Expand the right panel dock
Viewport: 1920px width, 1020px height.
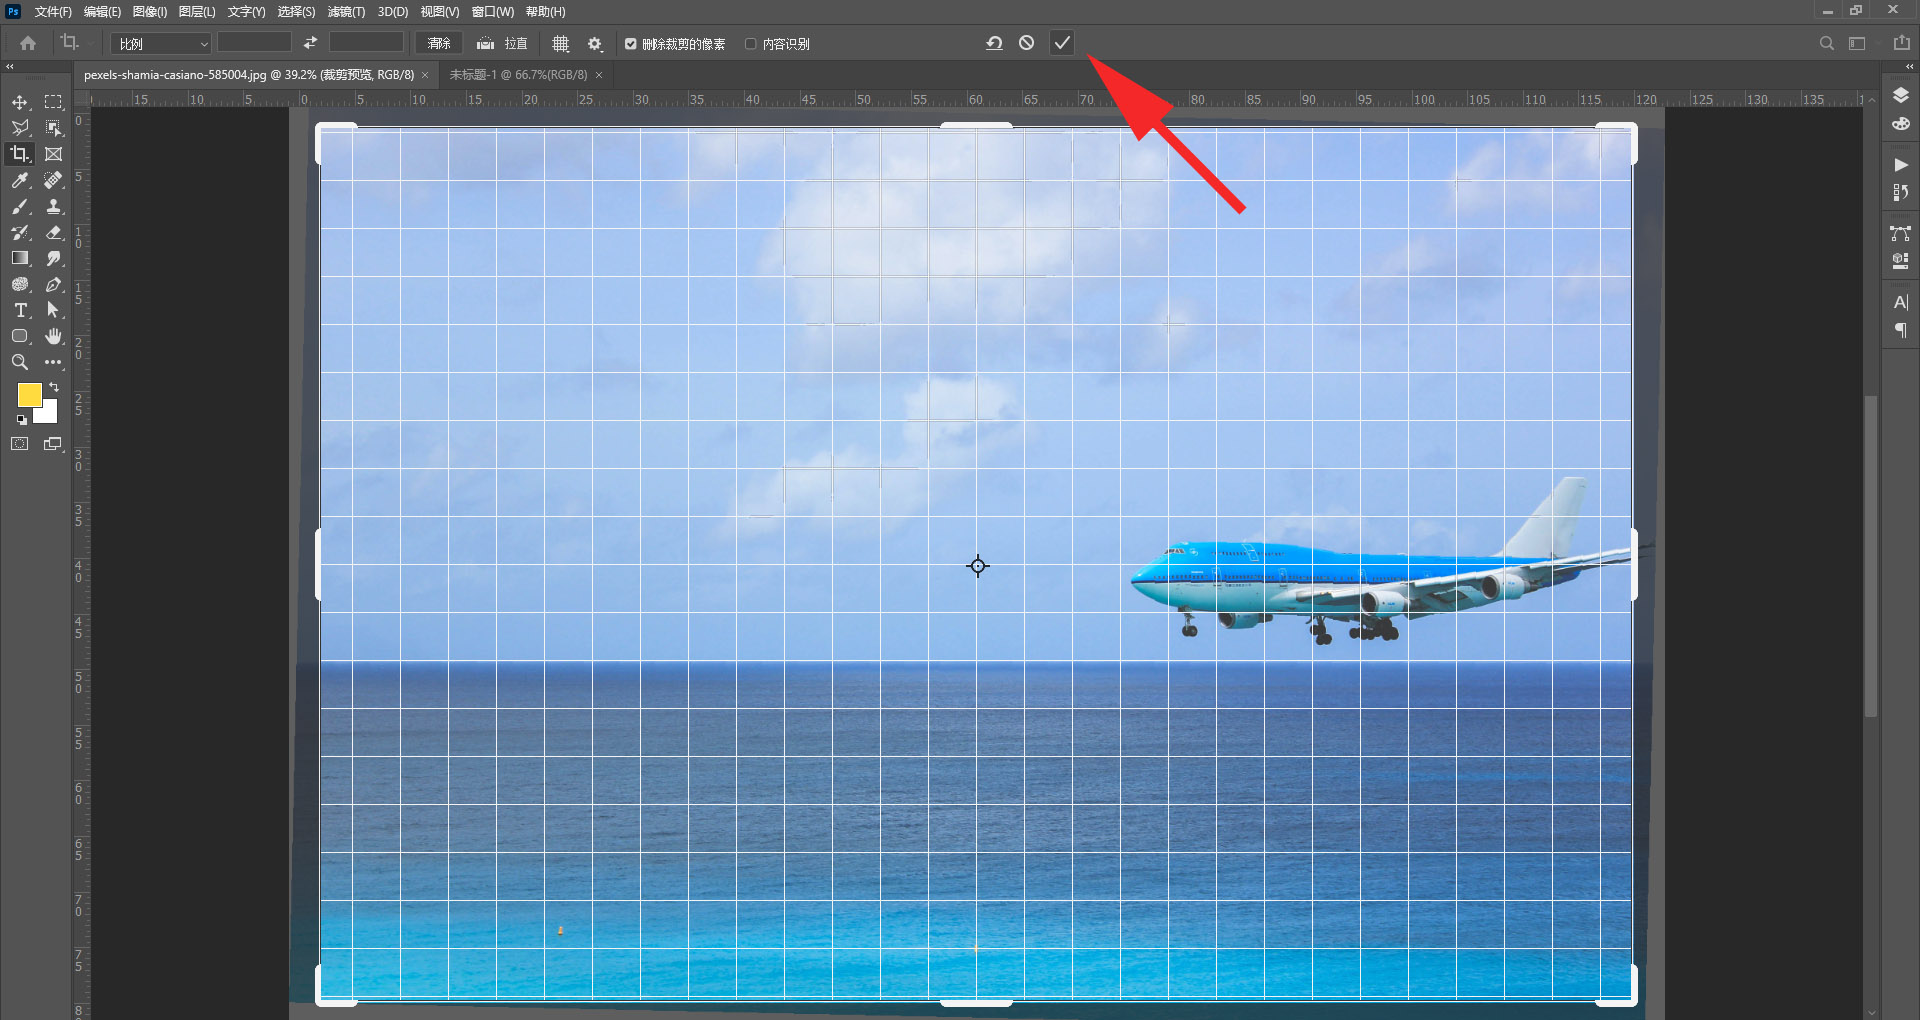click(1909, 66)
